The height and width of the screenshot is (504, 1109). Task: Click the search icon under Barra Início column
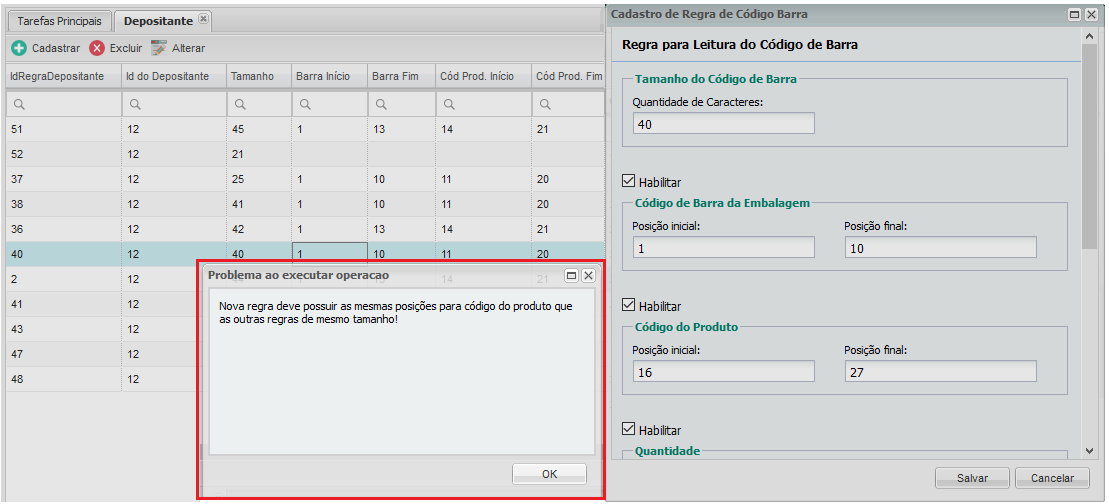coord(305,105)
